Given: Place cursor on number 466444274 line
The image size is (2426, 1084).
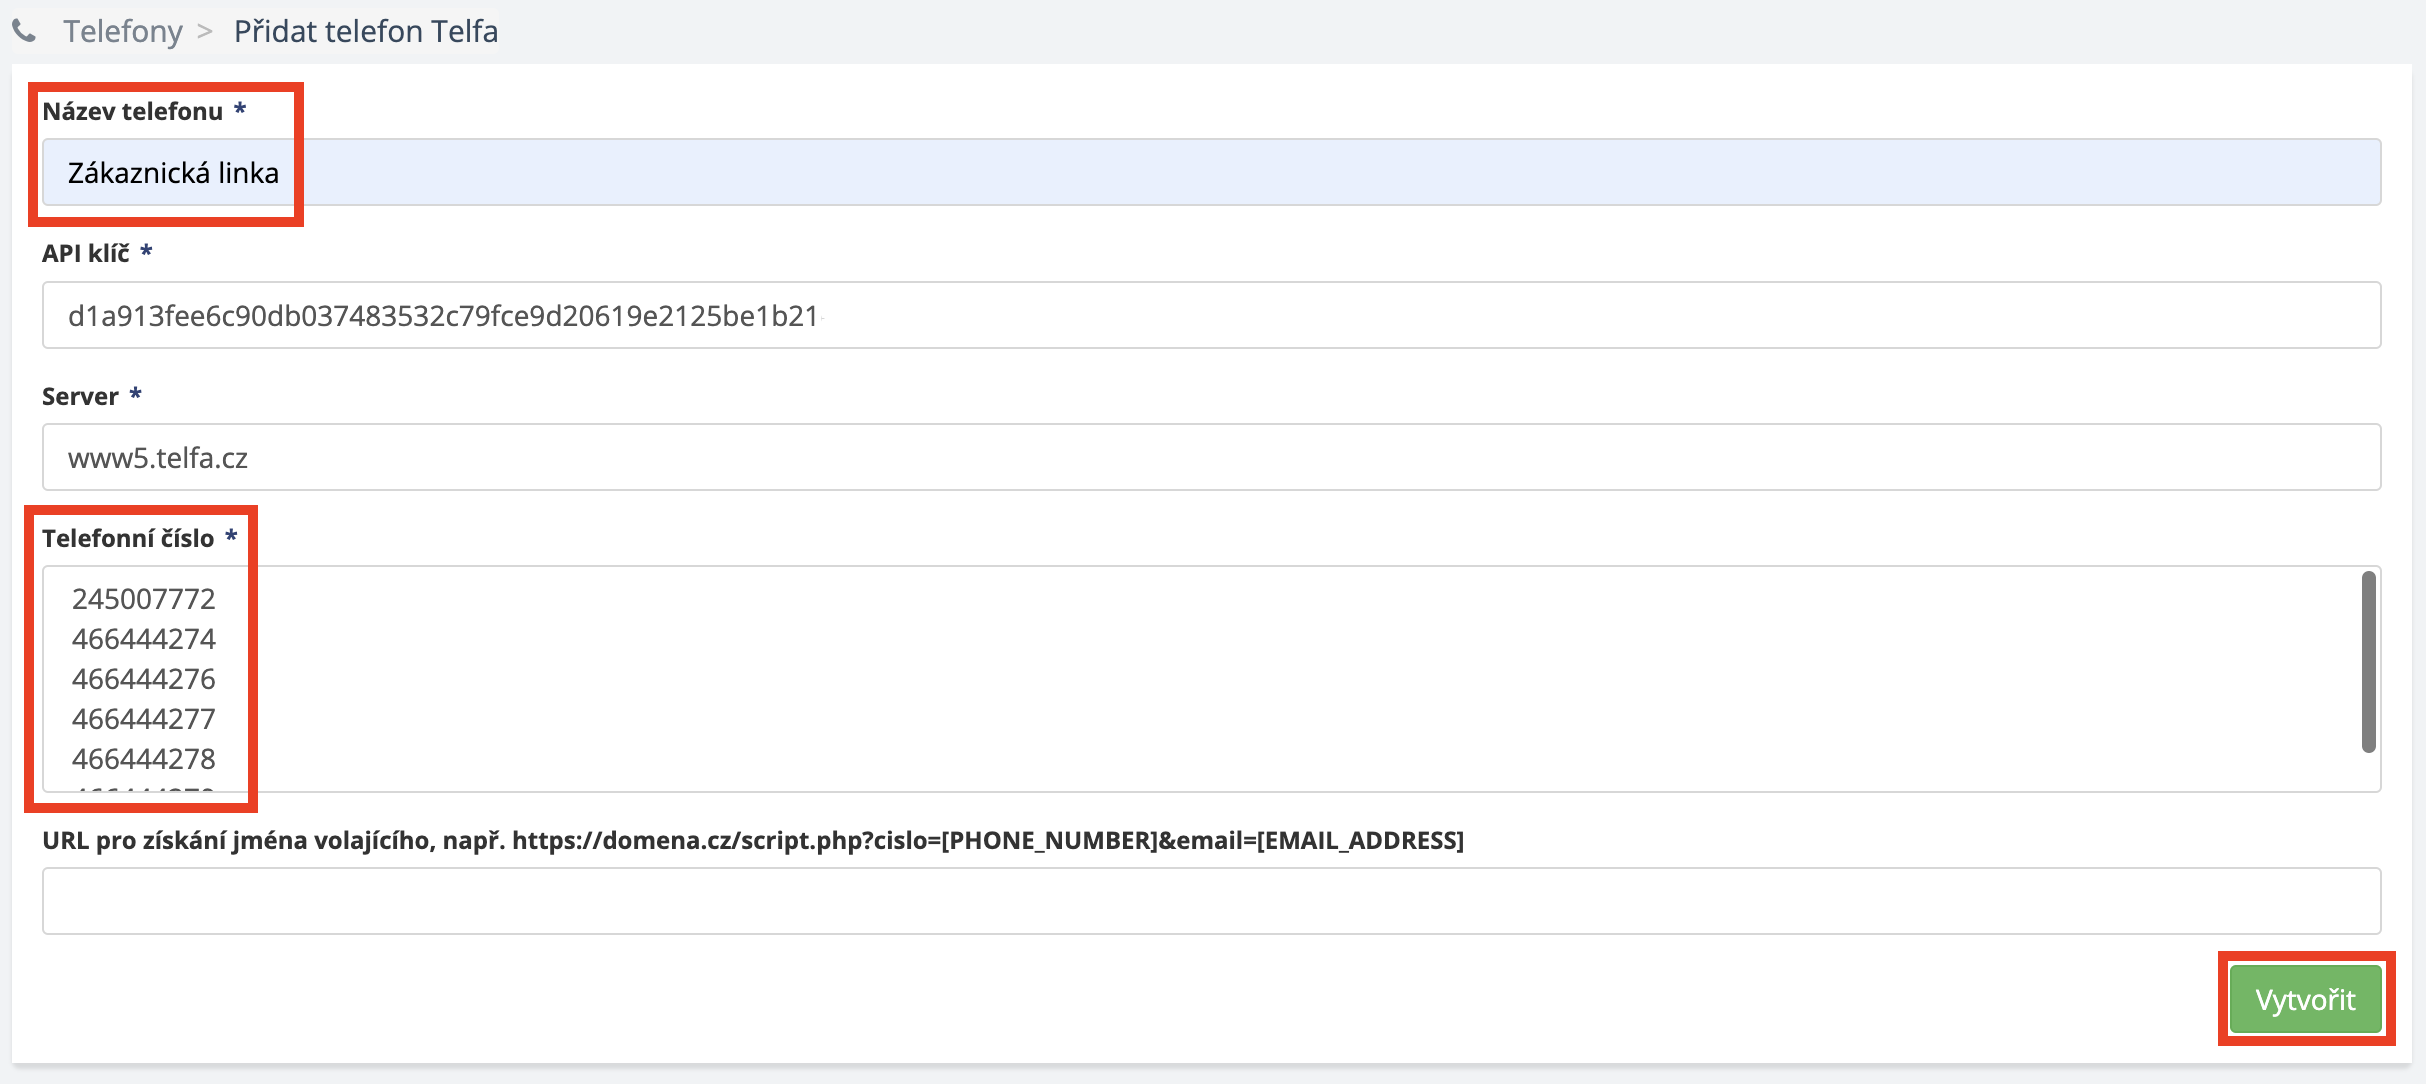Looking at the screenshot, I should click(144, 639).
